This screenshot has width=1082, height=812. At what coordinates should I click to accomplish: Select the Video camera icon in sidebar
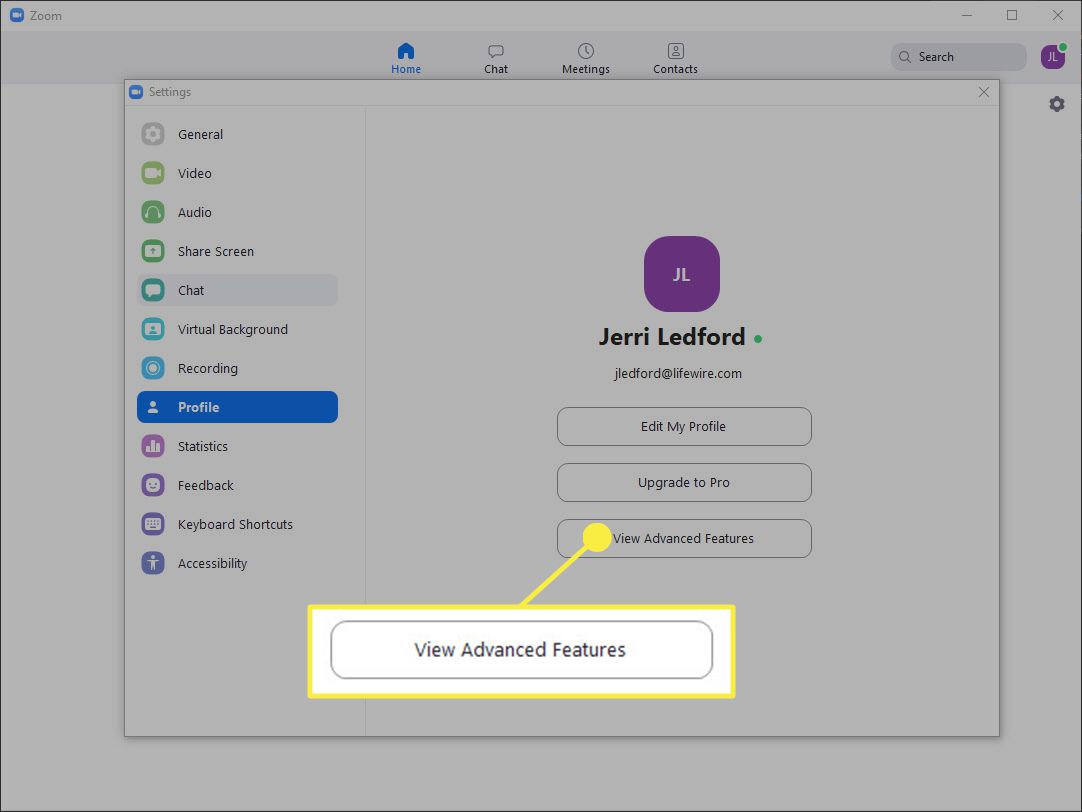[153, 173]
